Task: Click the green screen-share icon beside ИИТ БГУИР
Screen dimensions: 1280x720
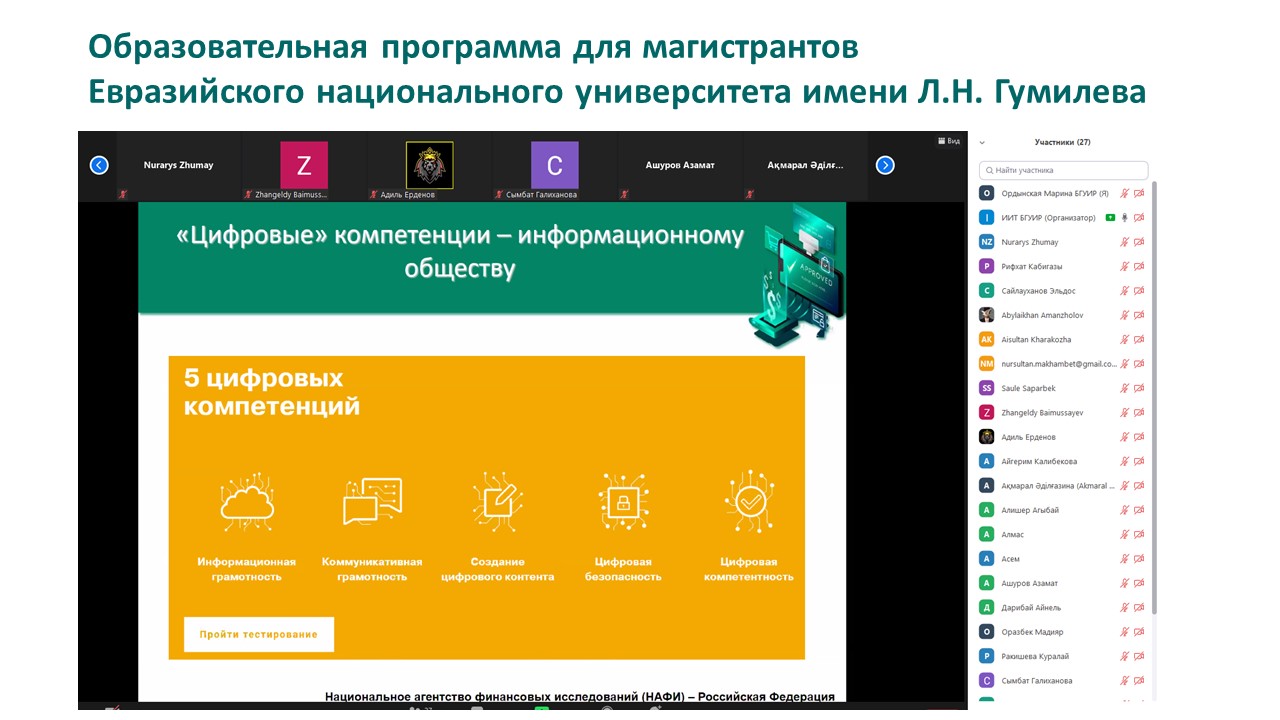Action: click(1110, 218)
